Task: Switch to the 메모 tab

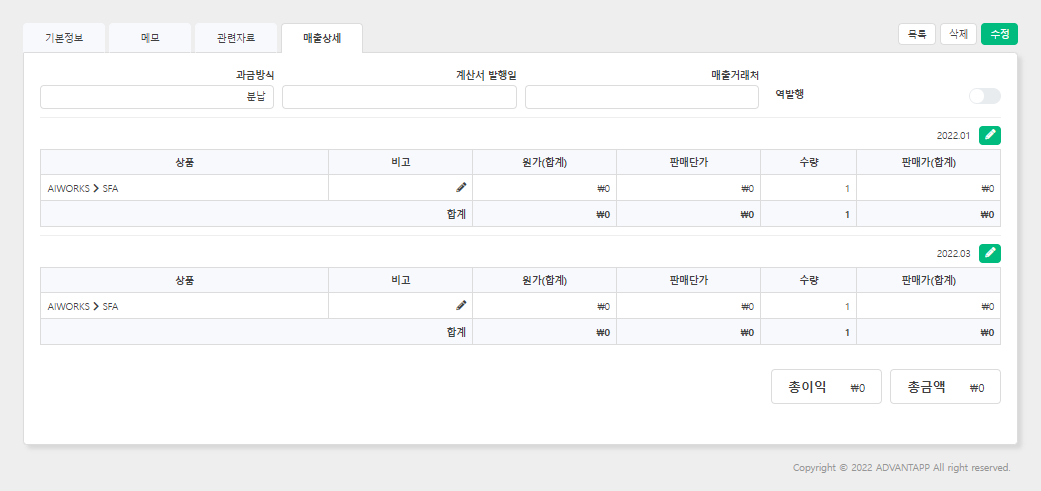Action: coord(150,38)
